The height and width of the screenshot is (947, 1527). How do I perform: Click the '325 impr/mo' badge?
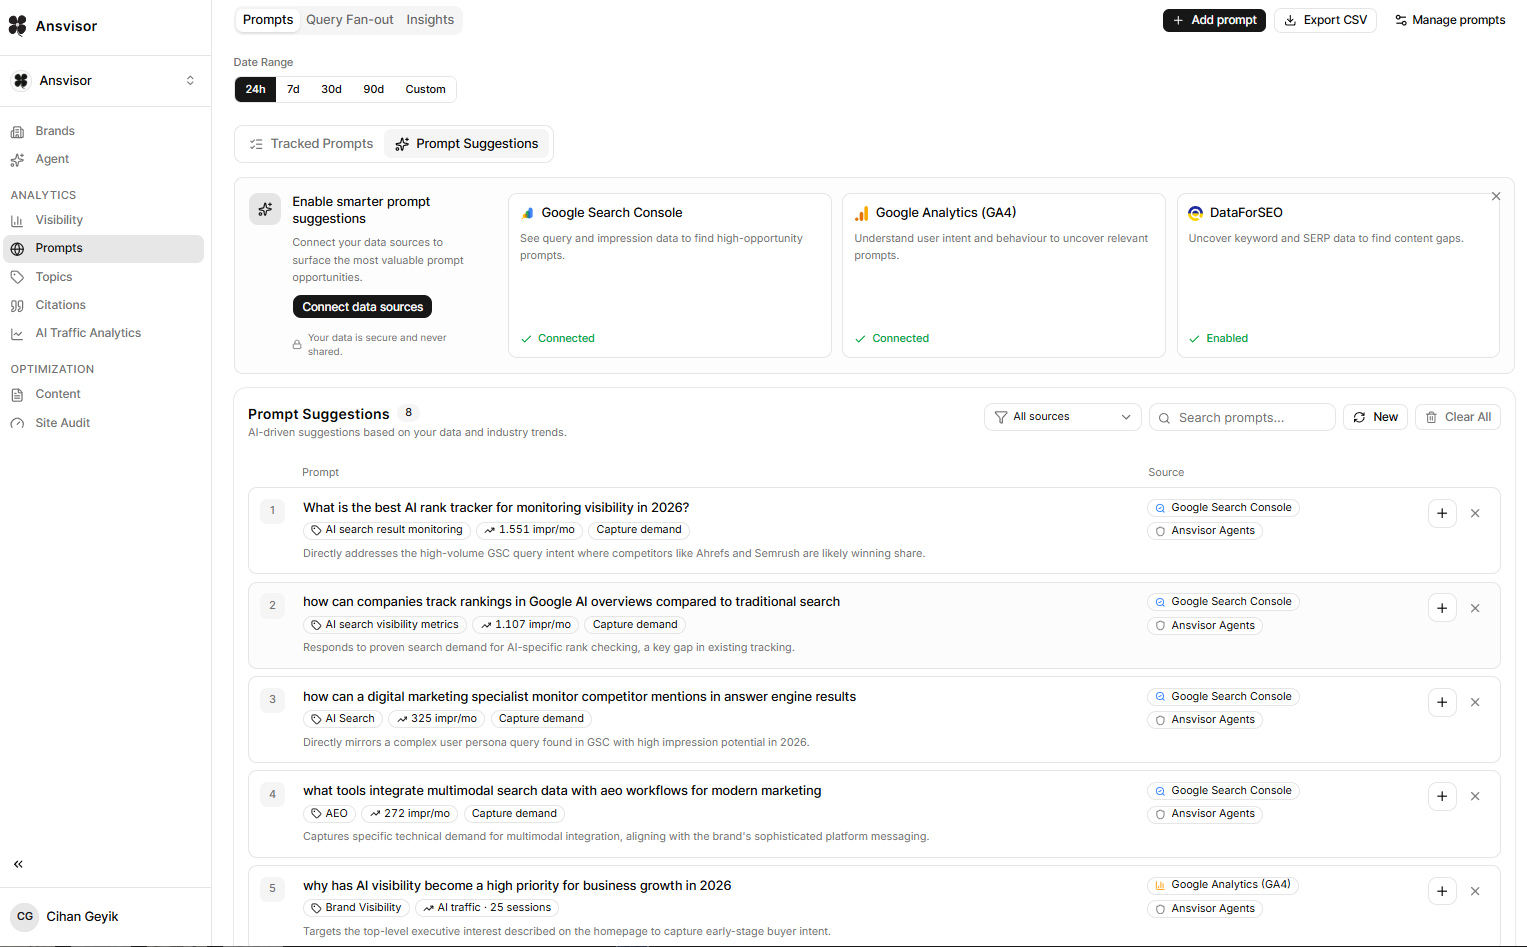point(436,718)
